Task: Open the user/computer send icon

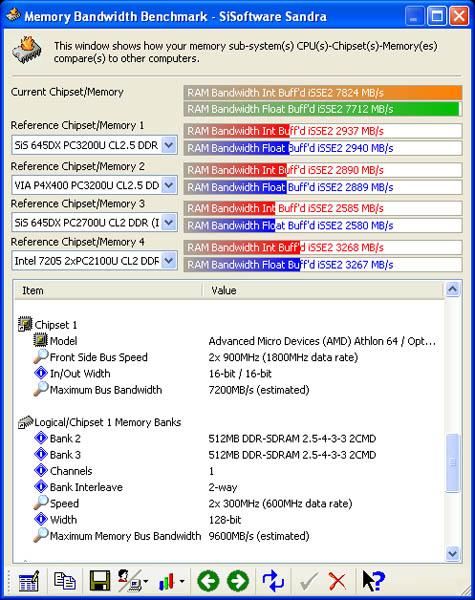Action: point(132,581)
